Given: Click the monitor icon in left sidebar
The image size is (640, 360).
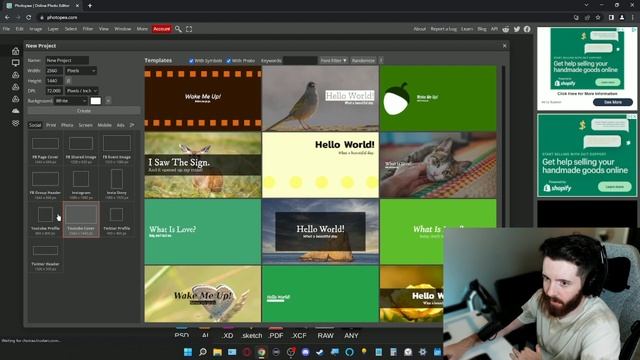Looking at the screenshot, I should (16, 63).
